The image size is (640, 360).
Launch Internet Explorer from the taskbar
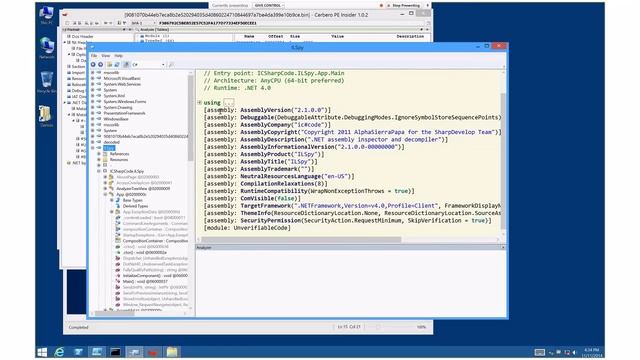(60, 352)
